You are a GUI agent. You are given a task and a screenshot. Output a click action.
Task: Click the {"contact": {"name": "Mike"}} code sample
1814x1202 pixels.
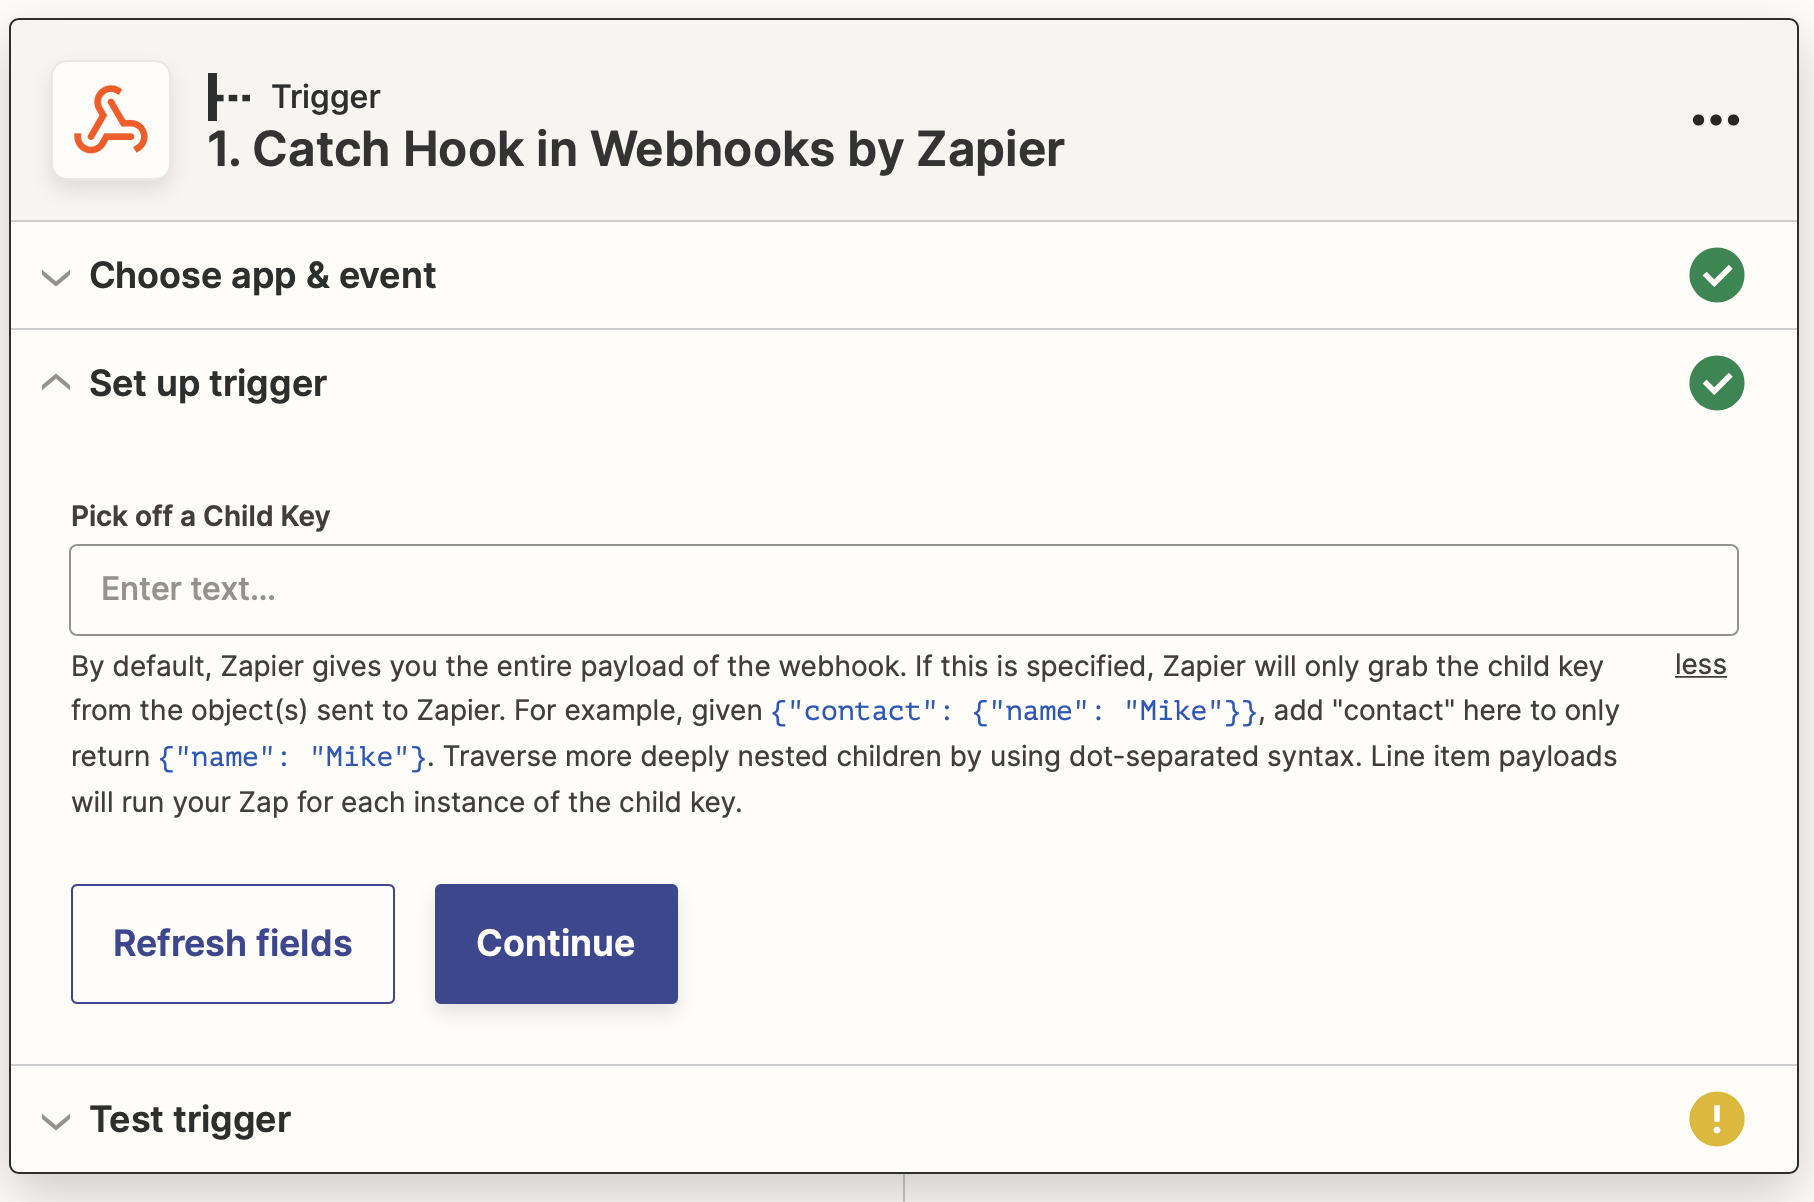click(x=1014, y=711)
